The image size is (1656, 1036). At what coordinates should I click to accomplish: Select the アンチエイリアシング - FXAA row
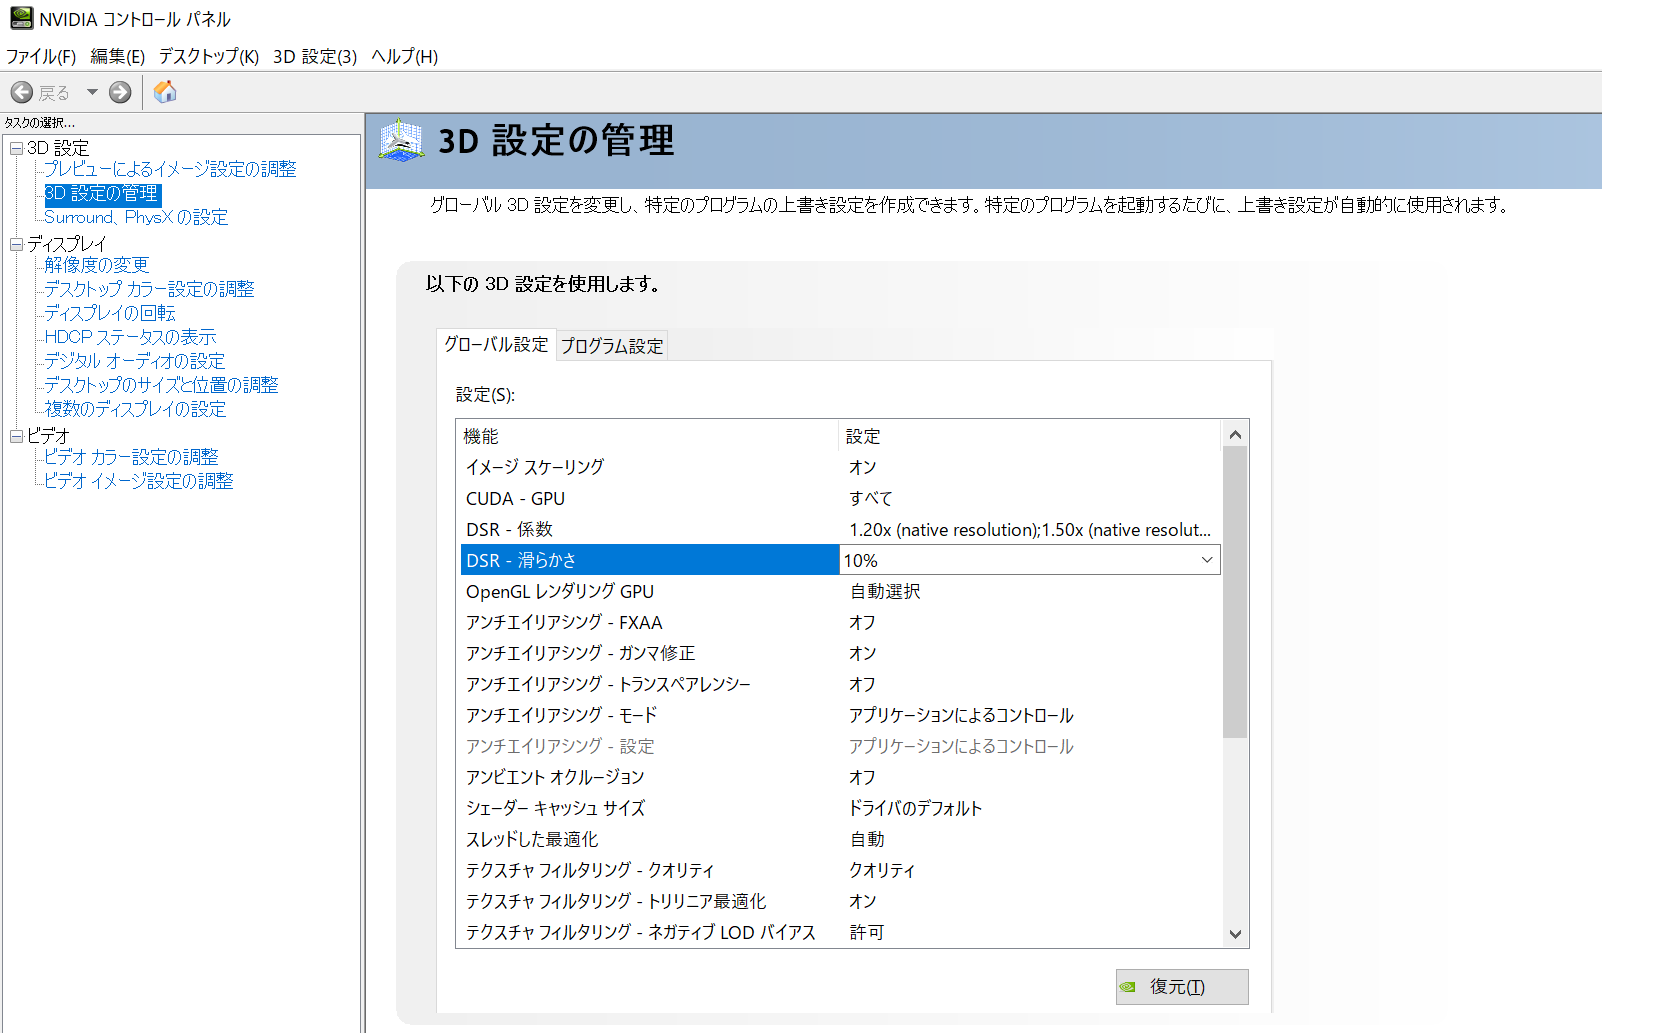[x=840, y=622]
